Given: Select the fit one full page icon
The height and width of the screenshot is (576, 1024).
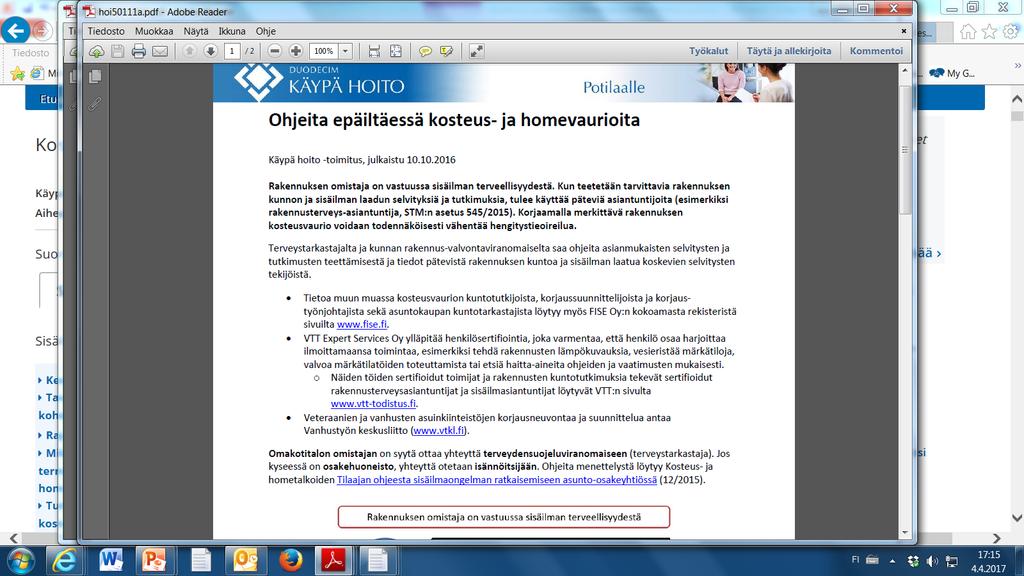Looking at the screenshot, I should pos(396,51).
